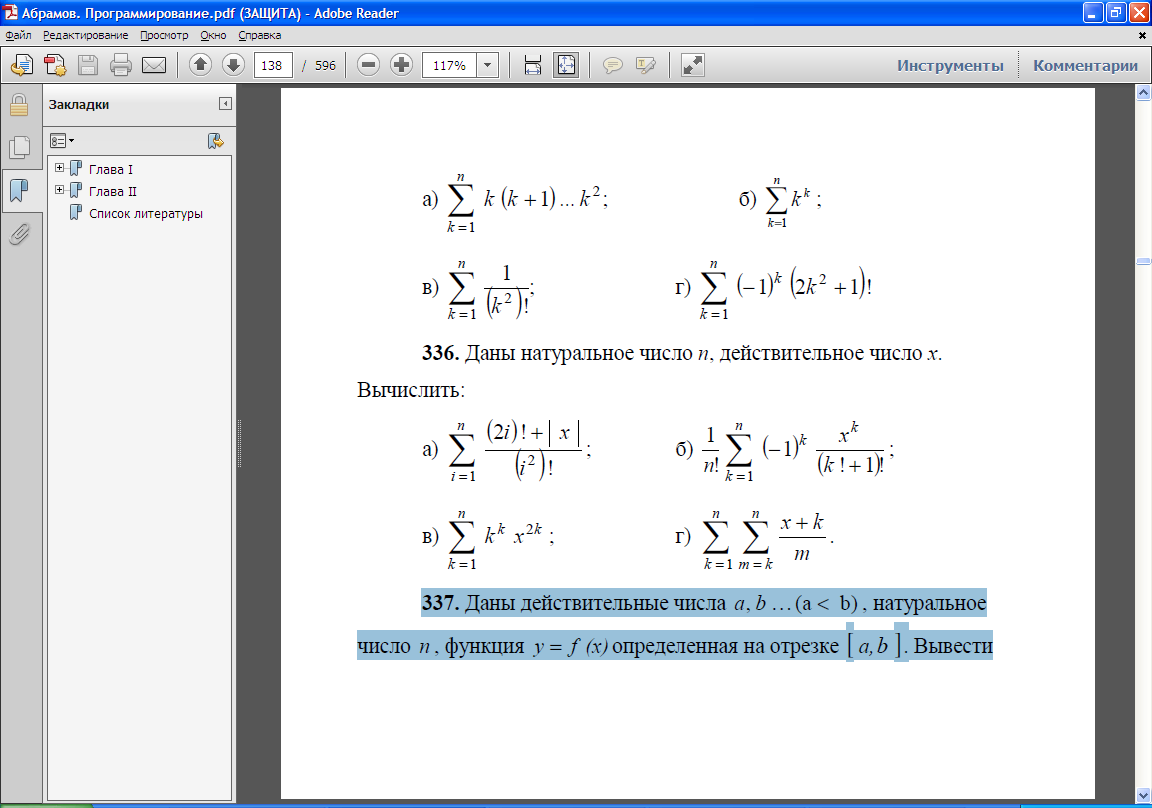The image size is (1152, 808).
Task: Go to next page with down arrow
Action: coord(233,65)
